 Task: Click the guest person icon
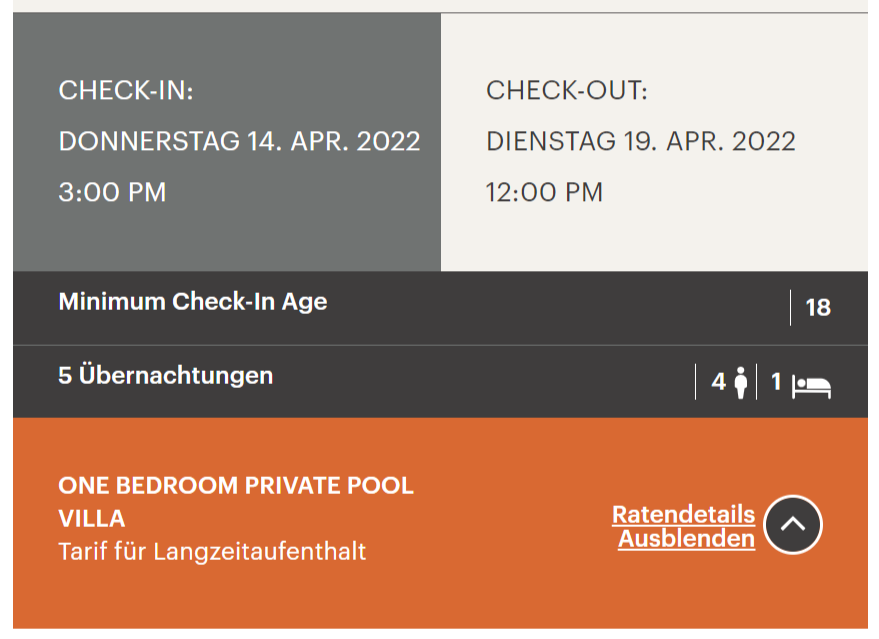click(x=741, y=383)
